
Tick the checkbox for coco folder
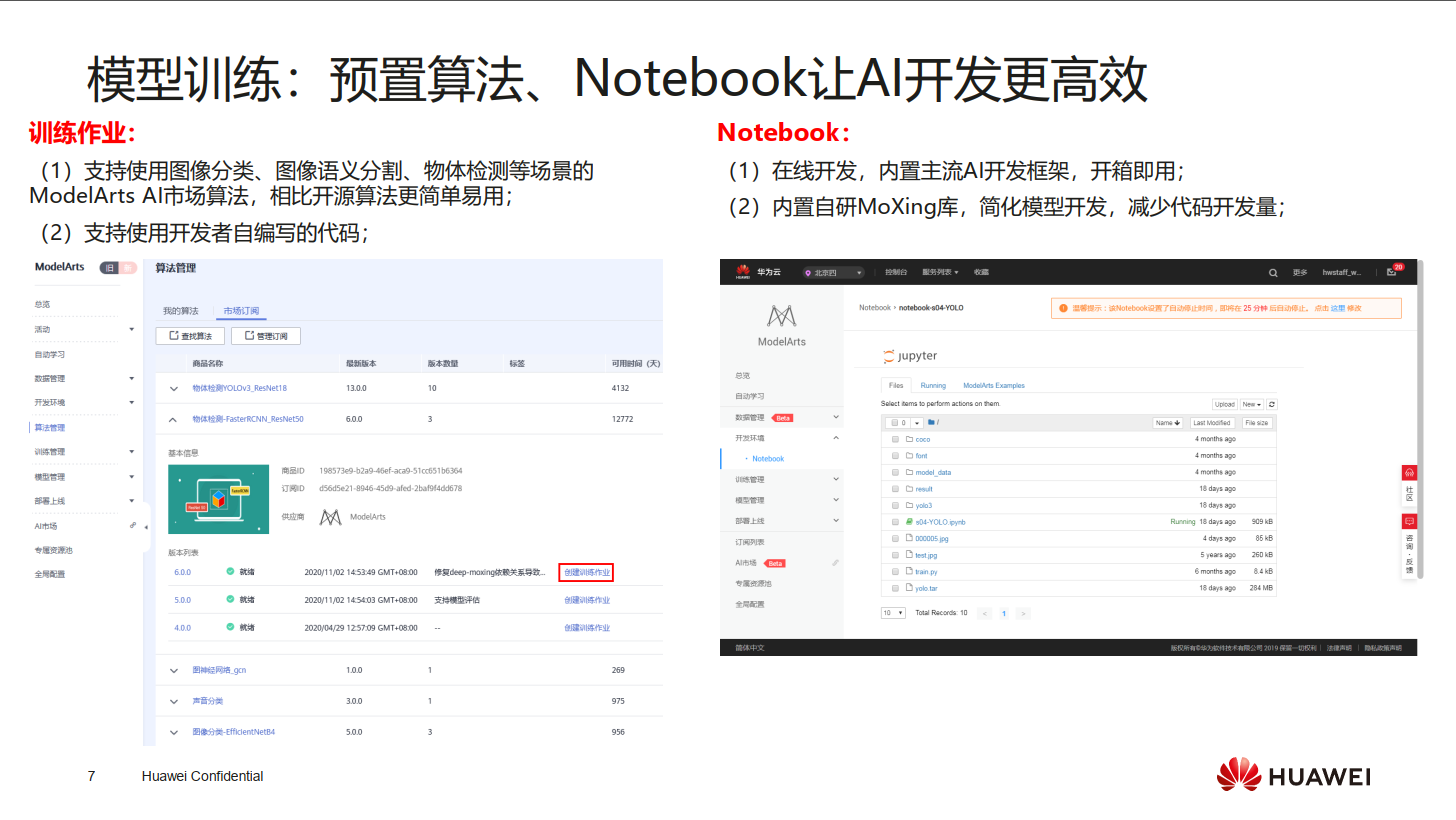point(895,439)
